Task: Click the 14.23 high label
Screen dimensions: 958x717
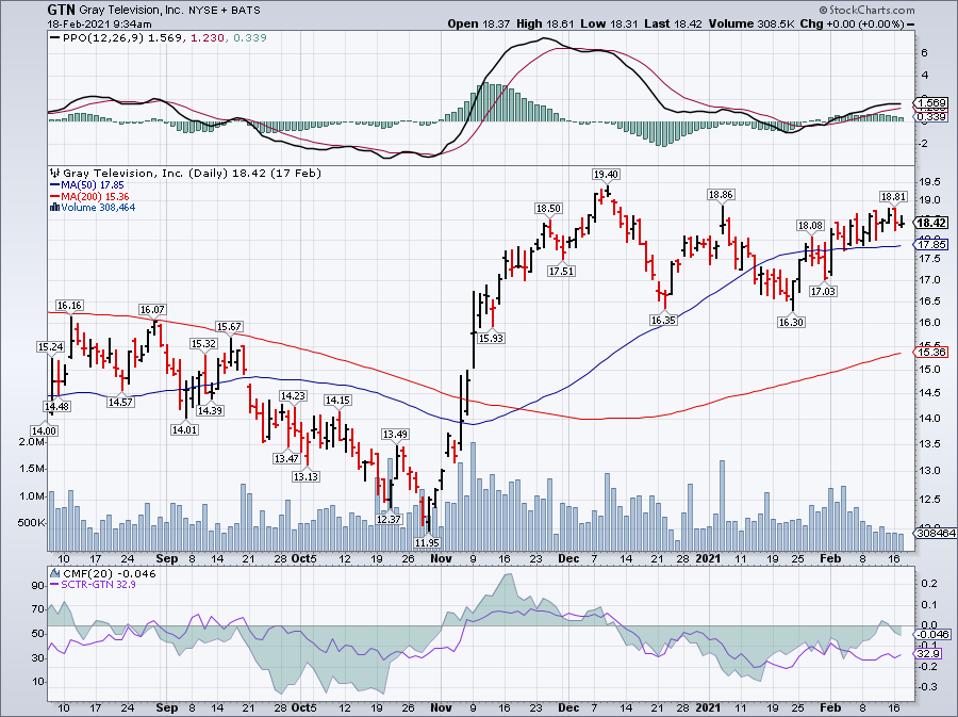Action: (293, 396)
